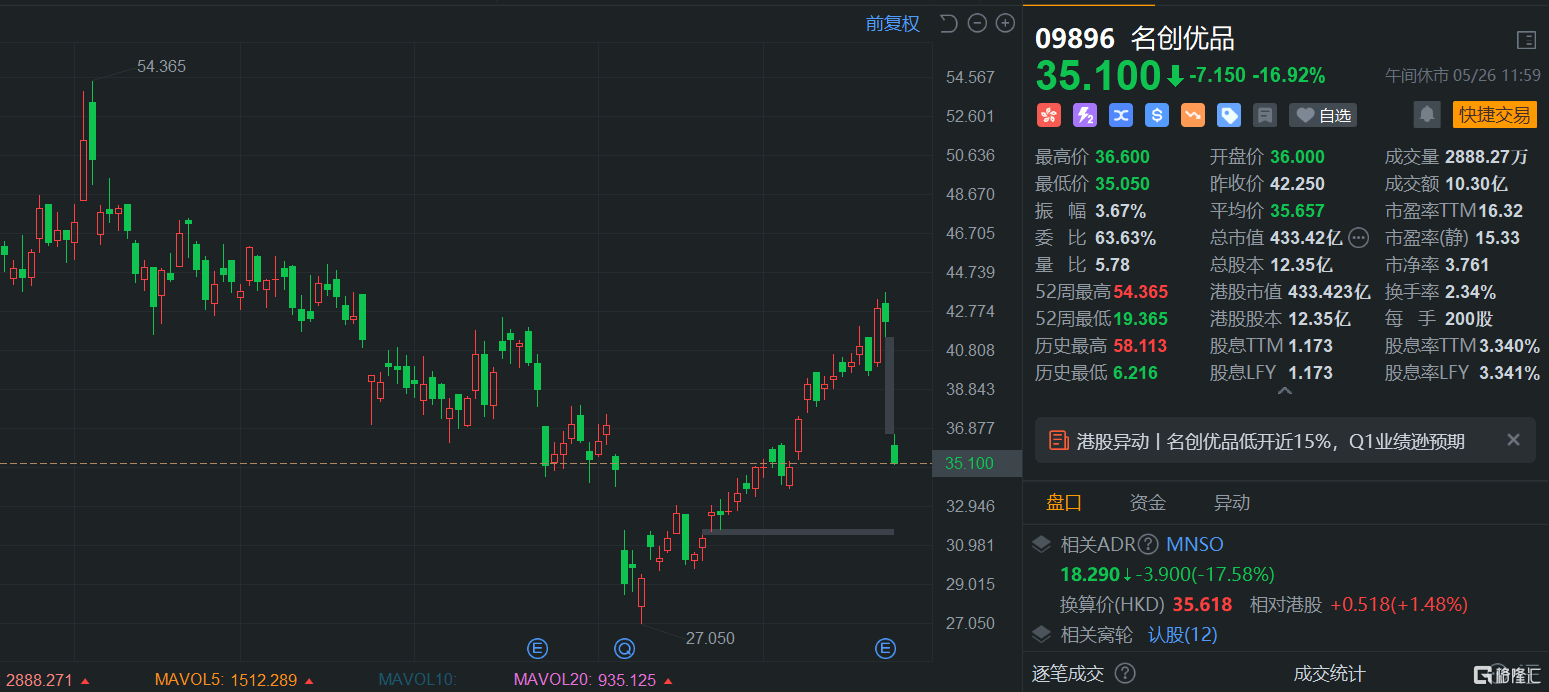Viewport: 1549px width, 692px height.
Task: Click the light blue price tag icon
Action: 1229,115
